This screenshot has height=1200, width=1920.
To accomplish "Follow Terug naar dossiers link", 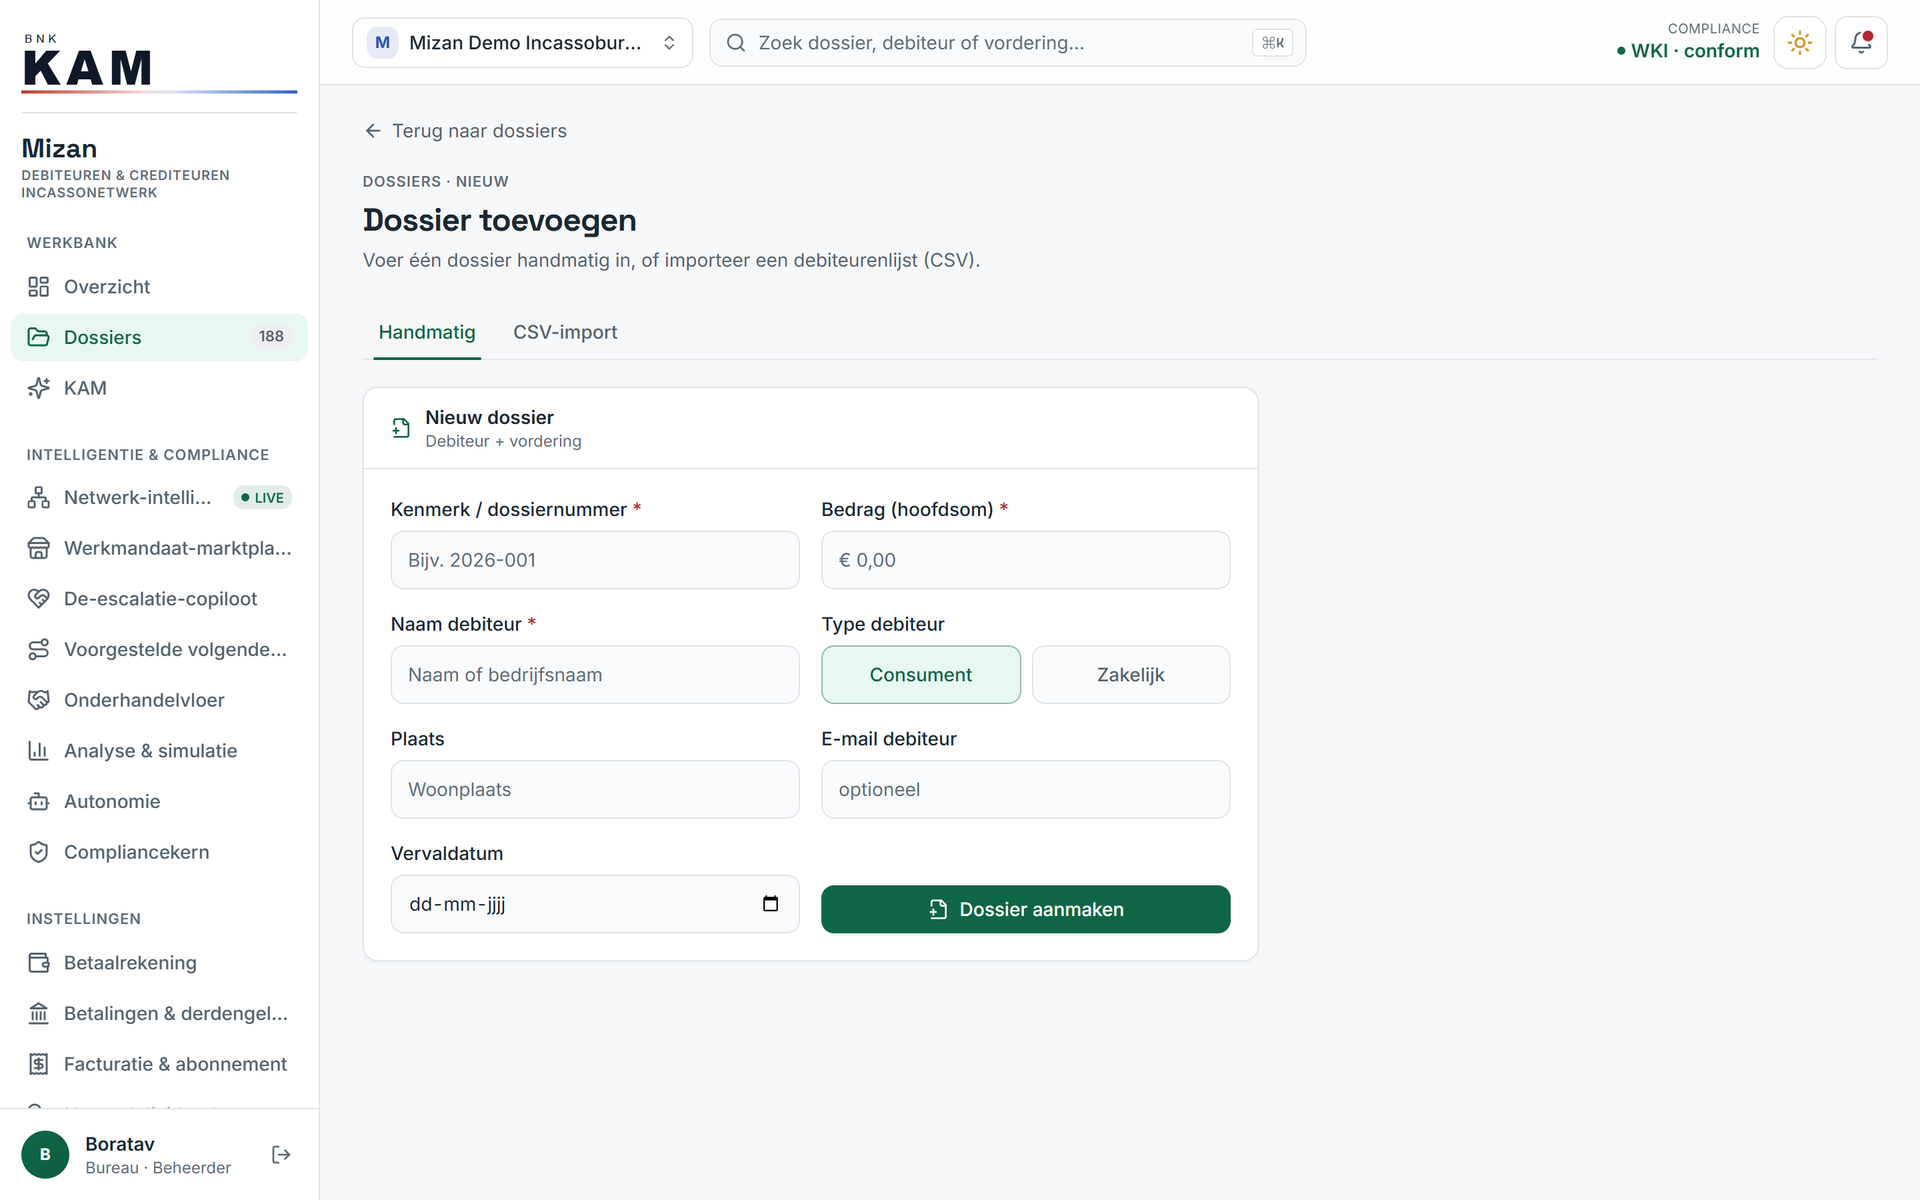I will point(465,131).
